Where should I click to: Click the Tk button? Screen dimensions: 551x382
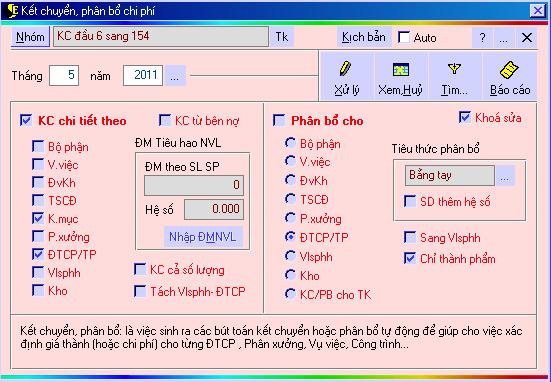[x=282, y=37]
